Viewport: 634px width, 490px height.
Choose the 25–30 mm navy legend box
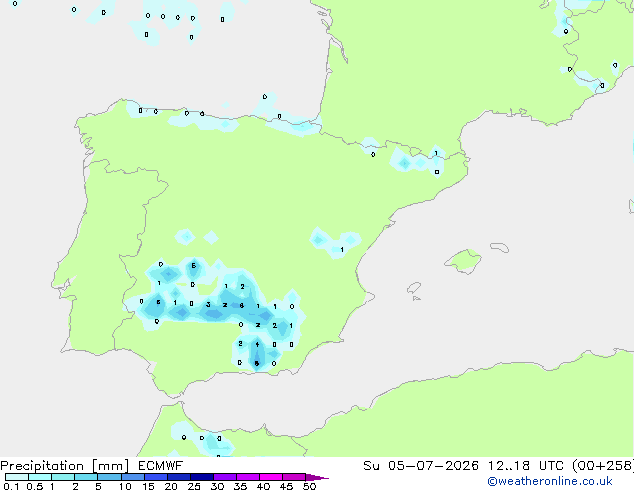coord(201,477)
